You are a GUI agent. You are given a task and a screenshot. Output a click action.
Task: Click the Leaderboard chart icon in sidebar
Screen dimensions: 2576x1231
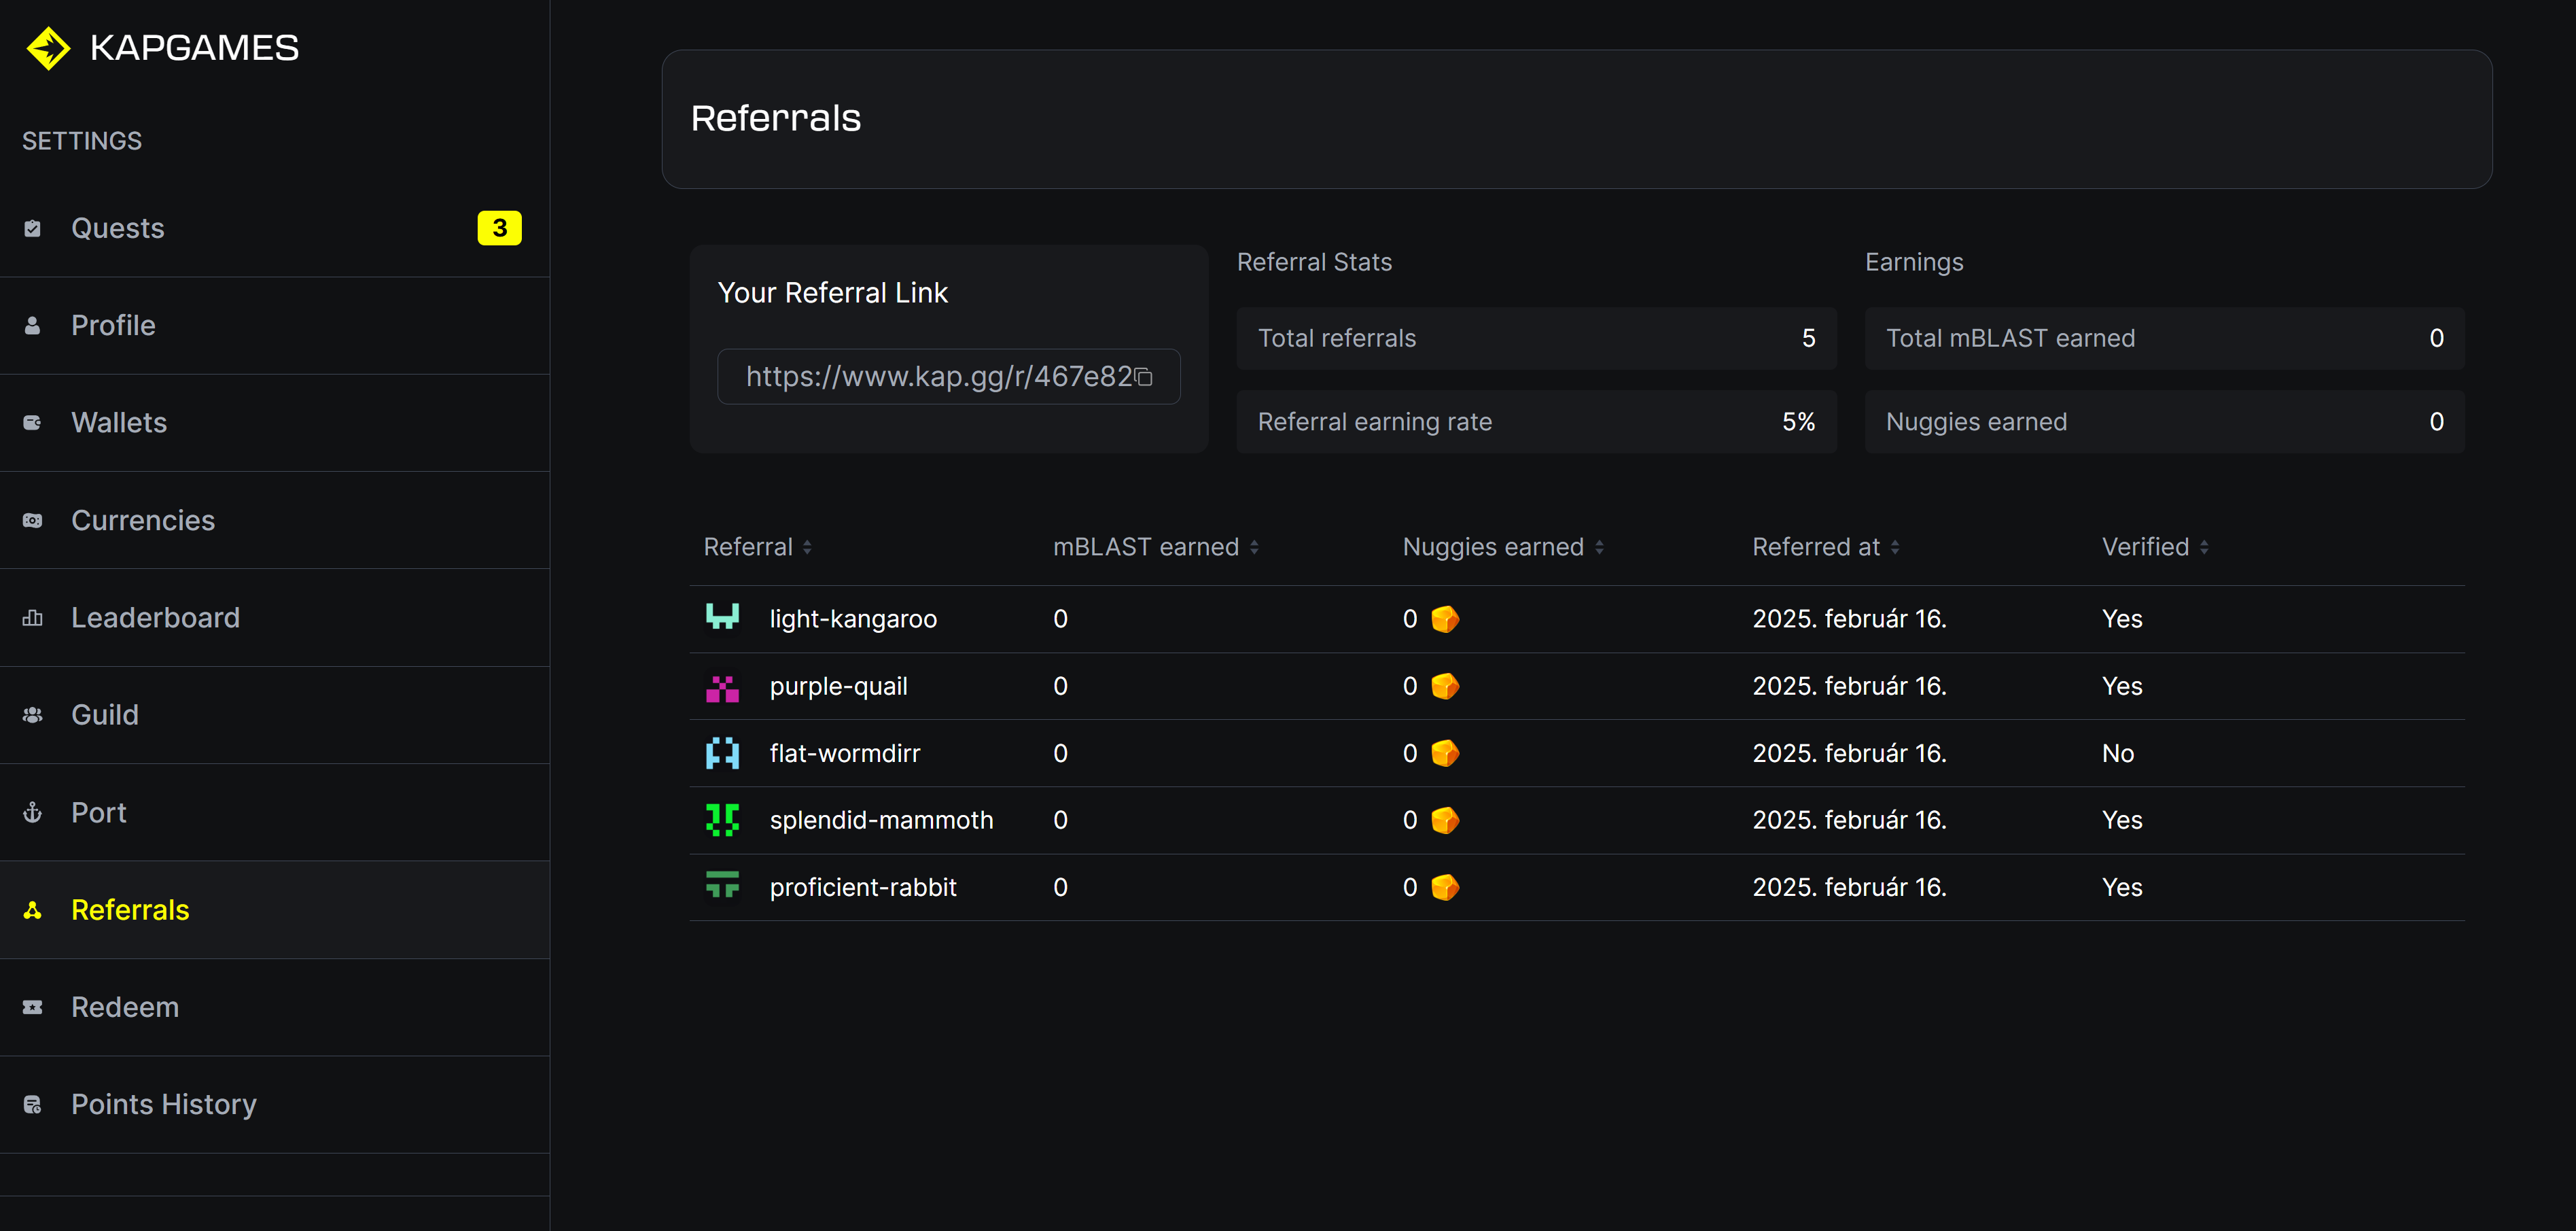coord(33,618)
